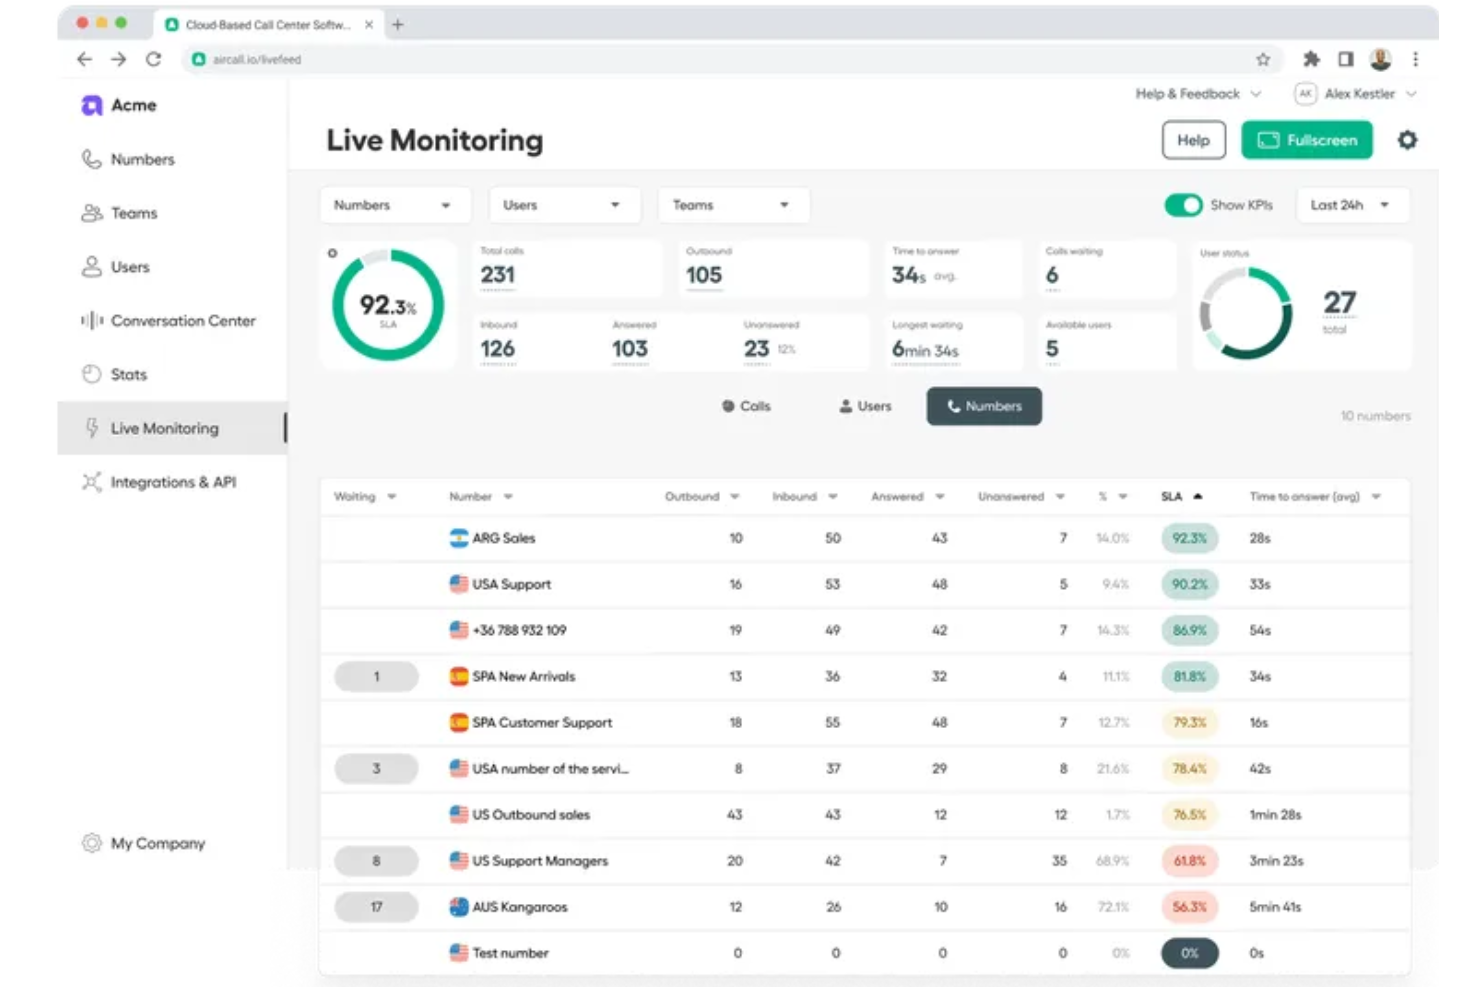The height and width of the screenshot is (987, 1480).
Task: Select the Users view toggle
Action: click(863, 406)
